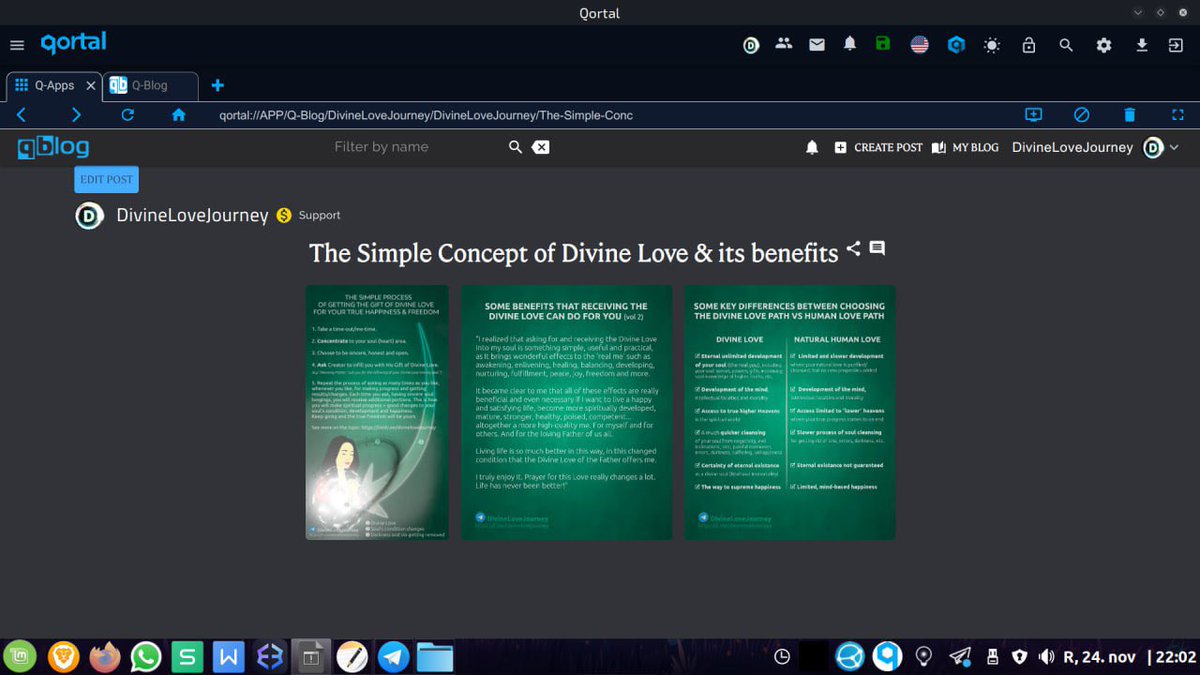
Task: Open comments with the chat icon
Action: (877, 248)
